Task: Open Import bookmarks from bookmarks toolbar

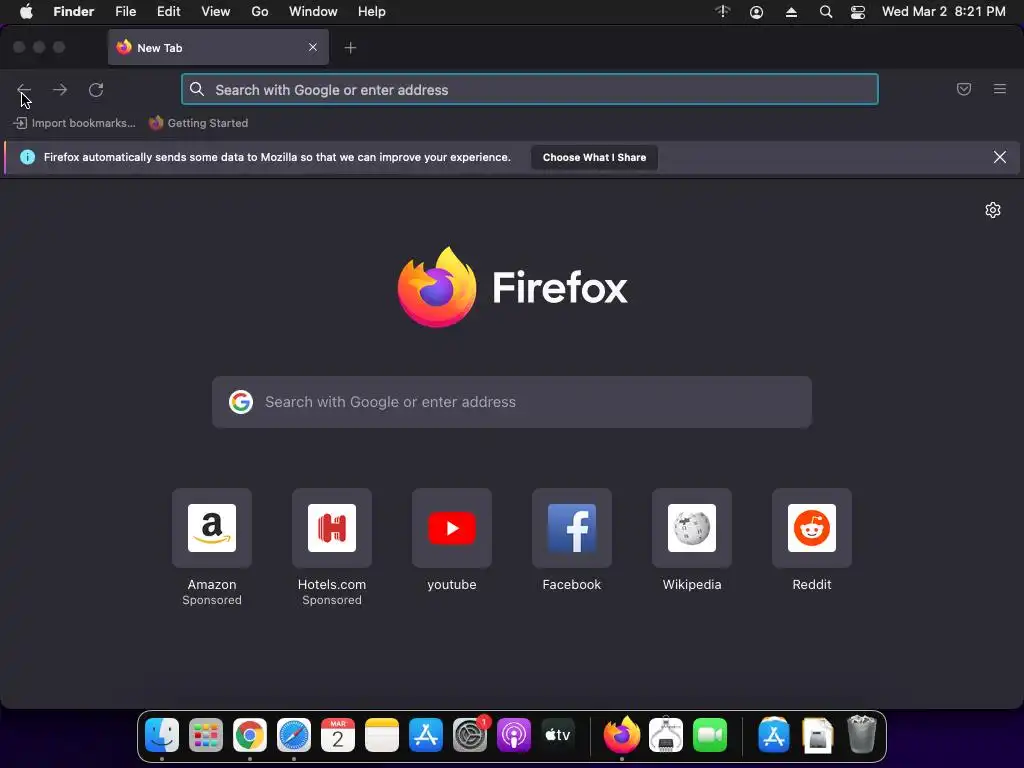Action: click(75, 123)
